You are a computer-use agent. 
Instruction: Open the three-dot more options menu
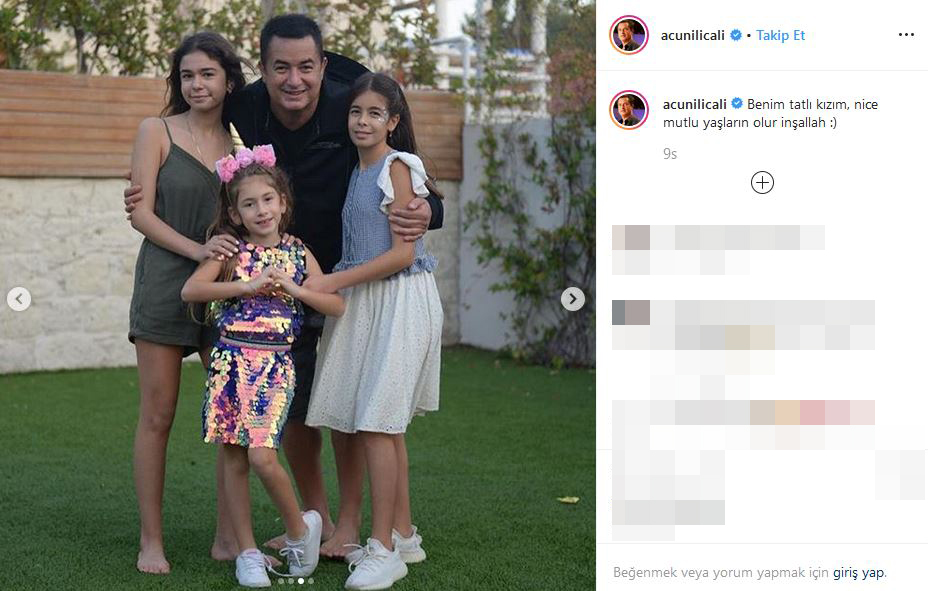(x=906, y=35)
